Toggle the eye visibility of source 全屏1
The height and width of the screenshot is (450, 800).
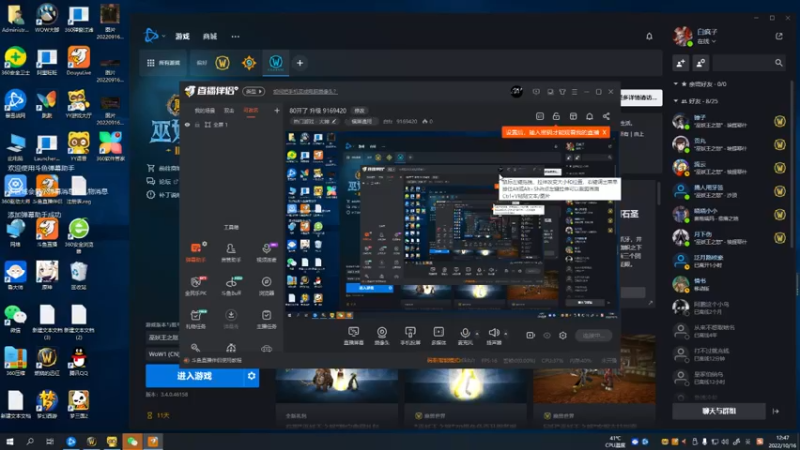[x=187, y=124]
